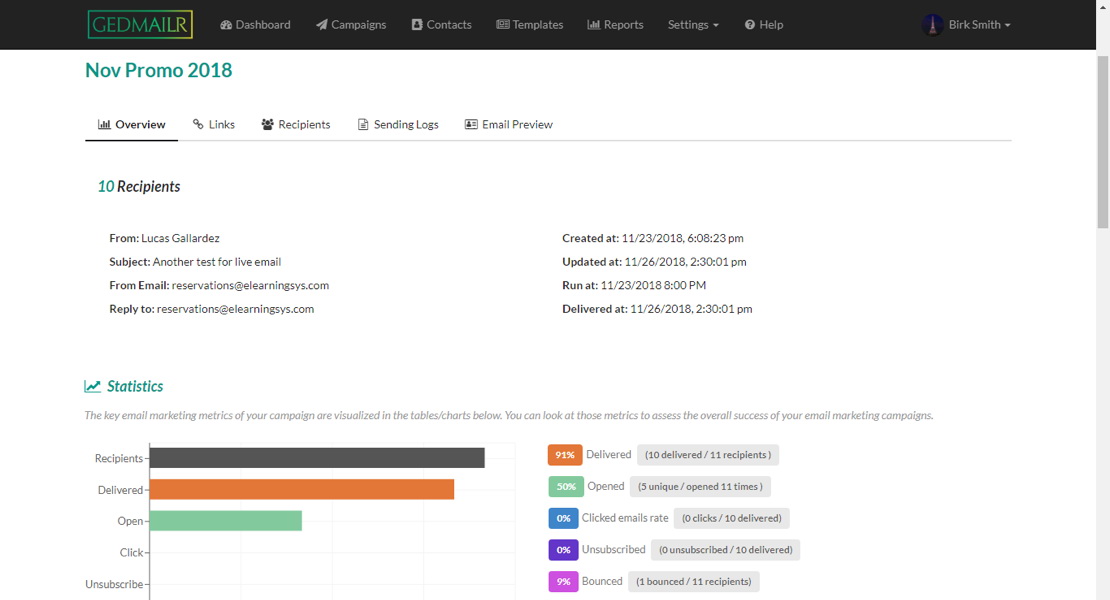Image resolution: width=1110 pixels, height=600 pixels.
Task: Click the Dashboard gauge icon
Action: (x=226, y=24)
